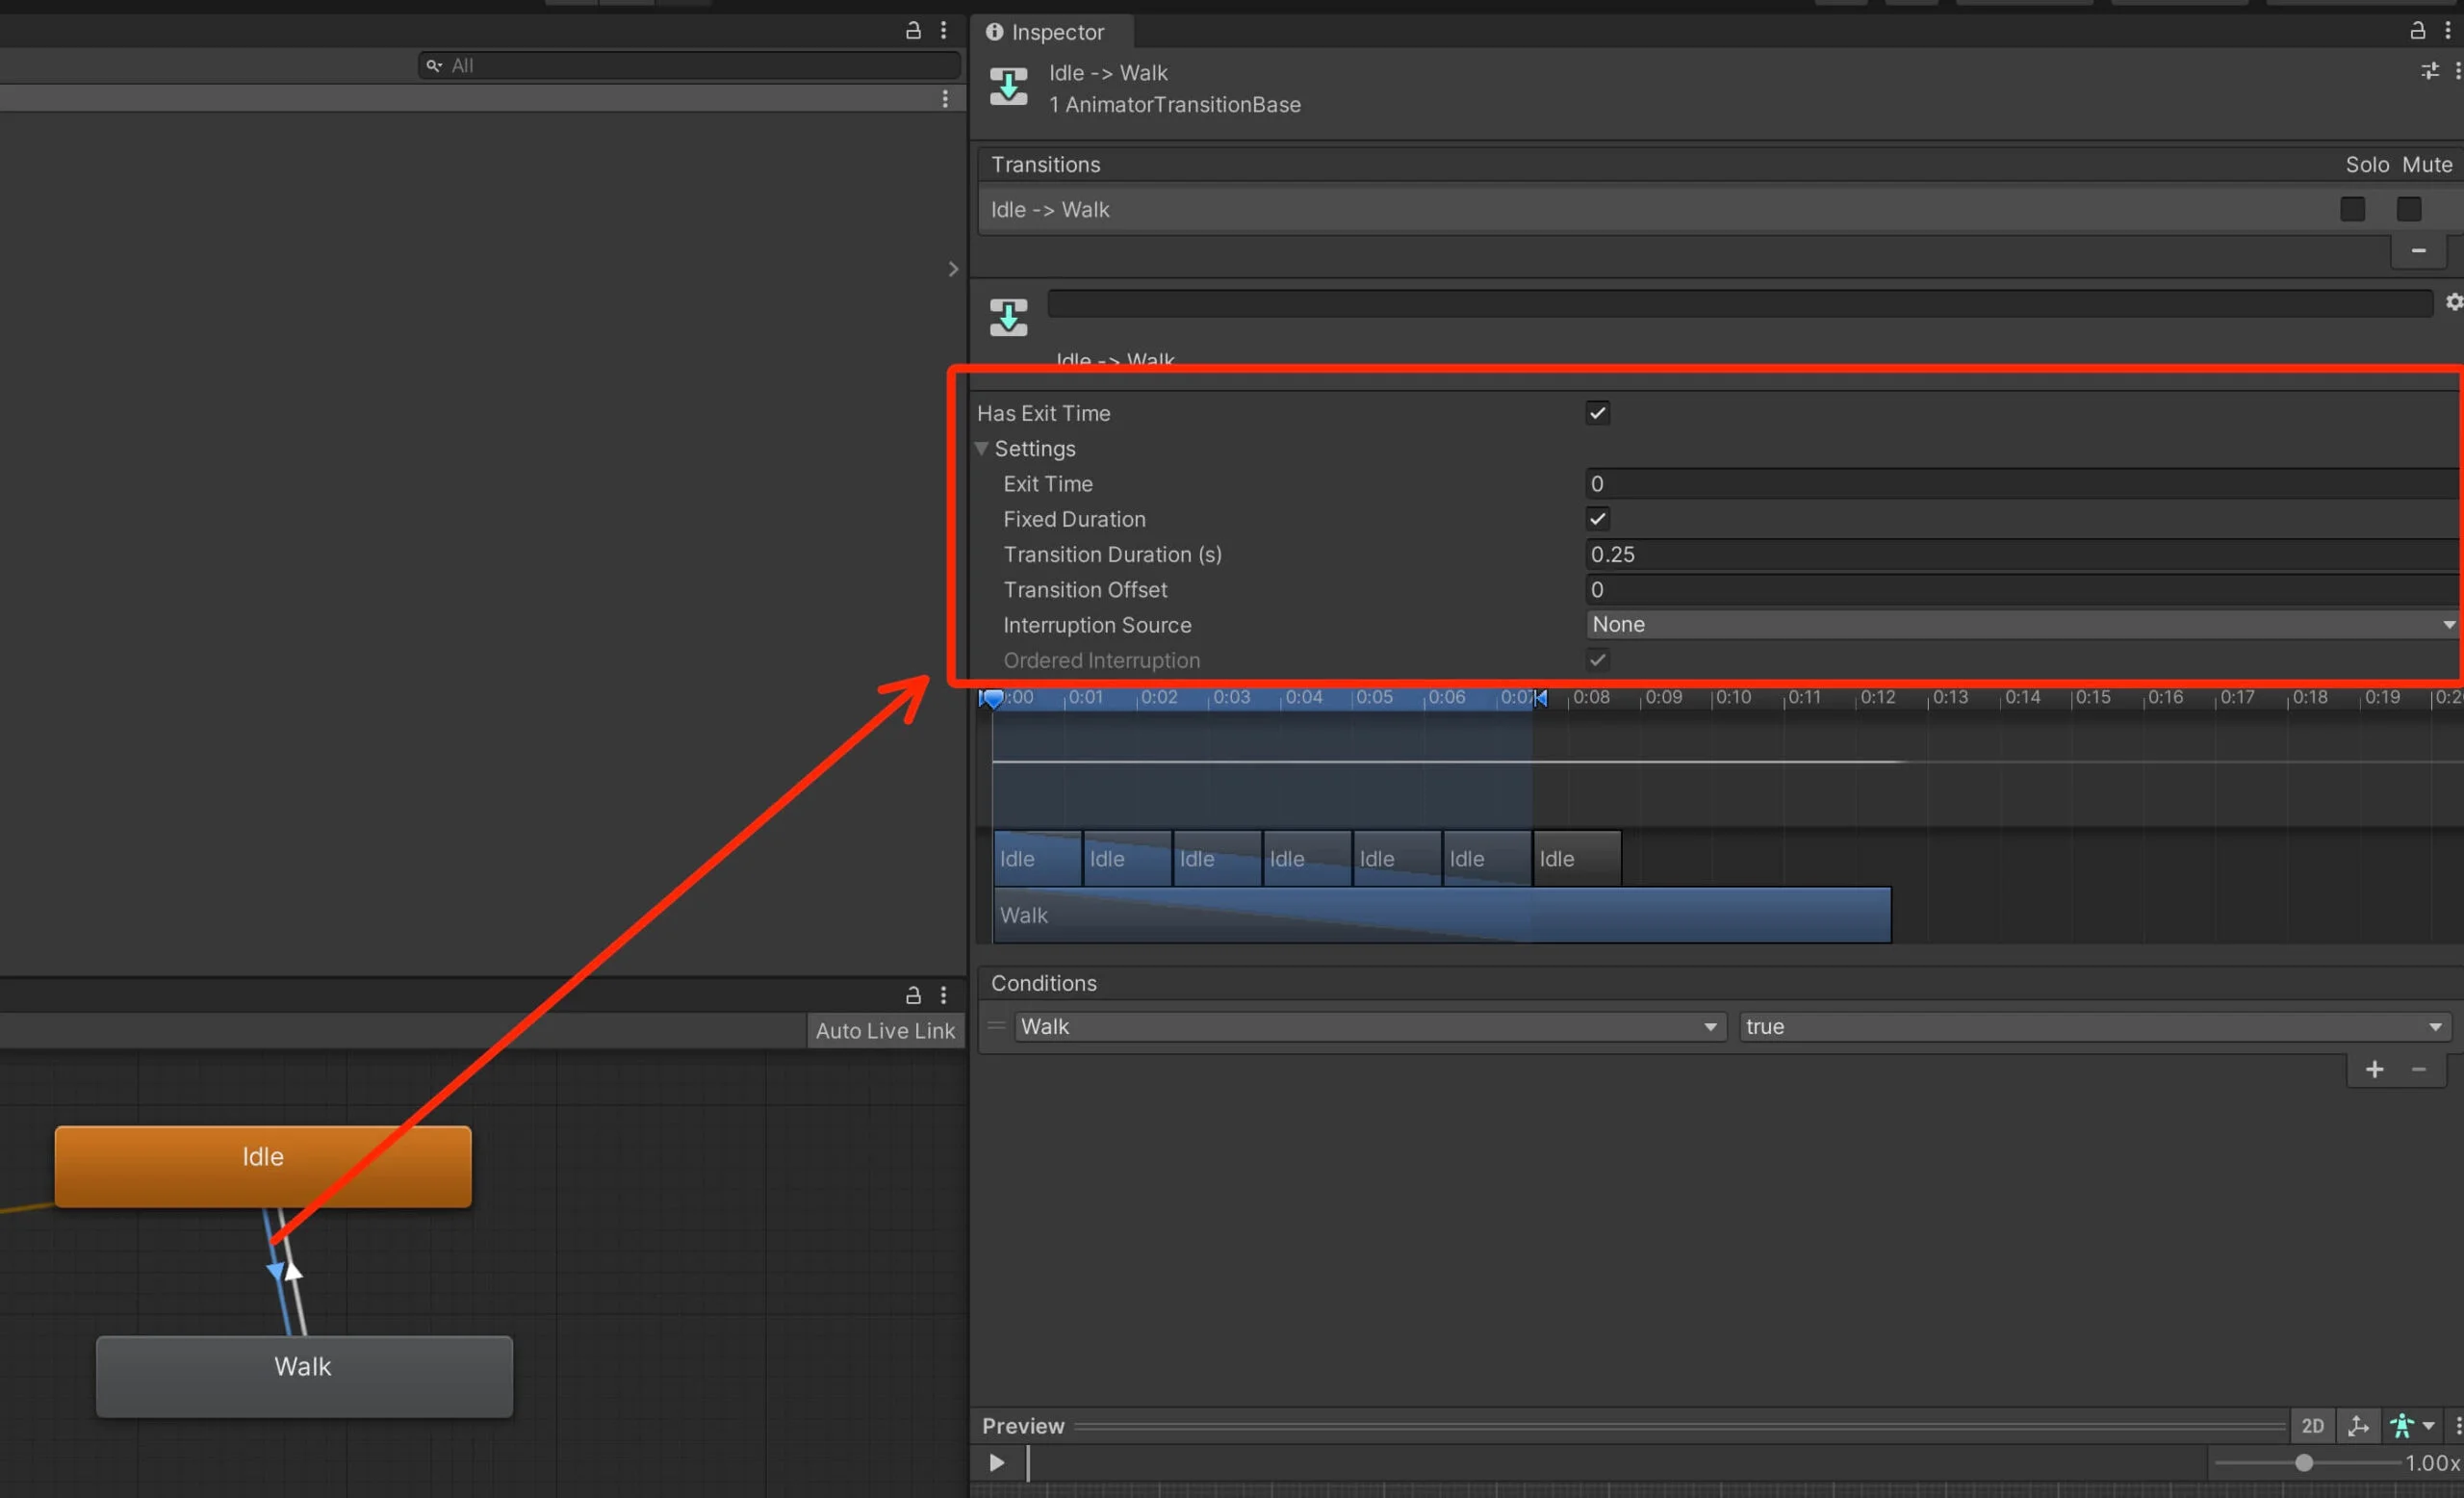Open Animator panel three-dot menu

click(x=943, y=995)
